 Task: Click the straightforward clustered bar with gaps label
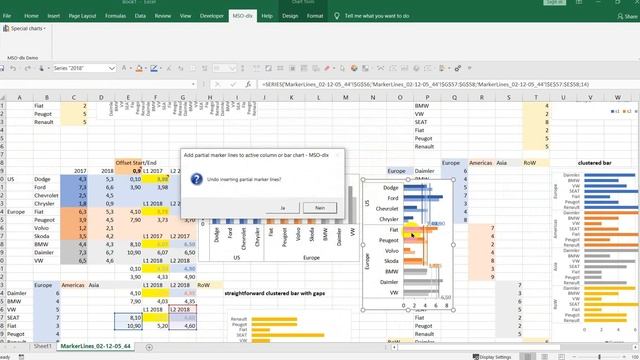275,293
